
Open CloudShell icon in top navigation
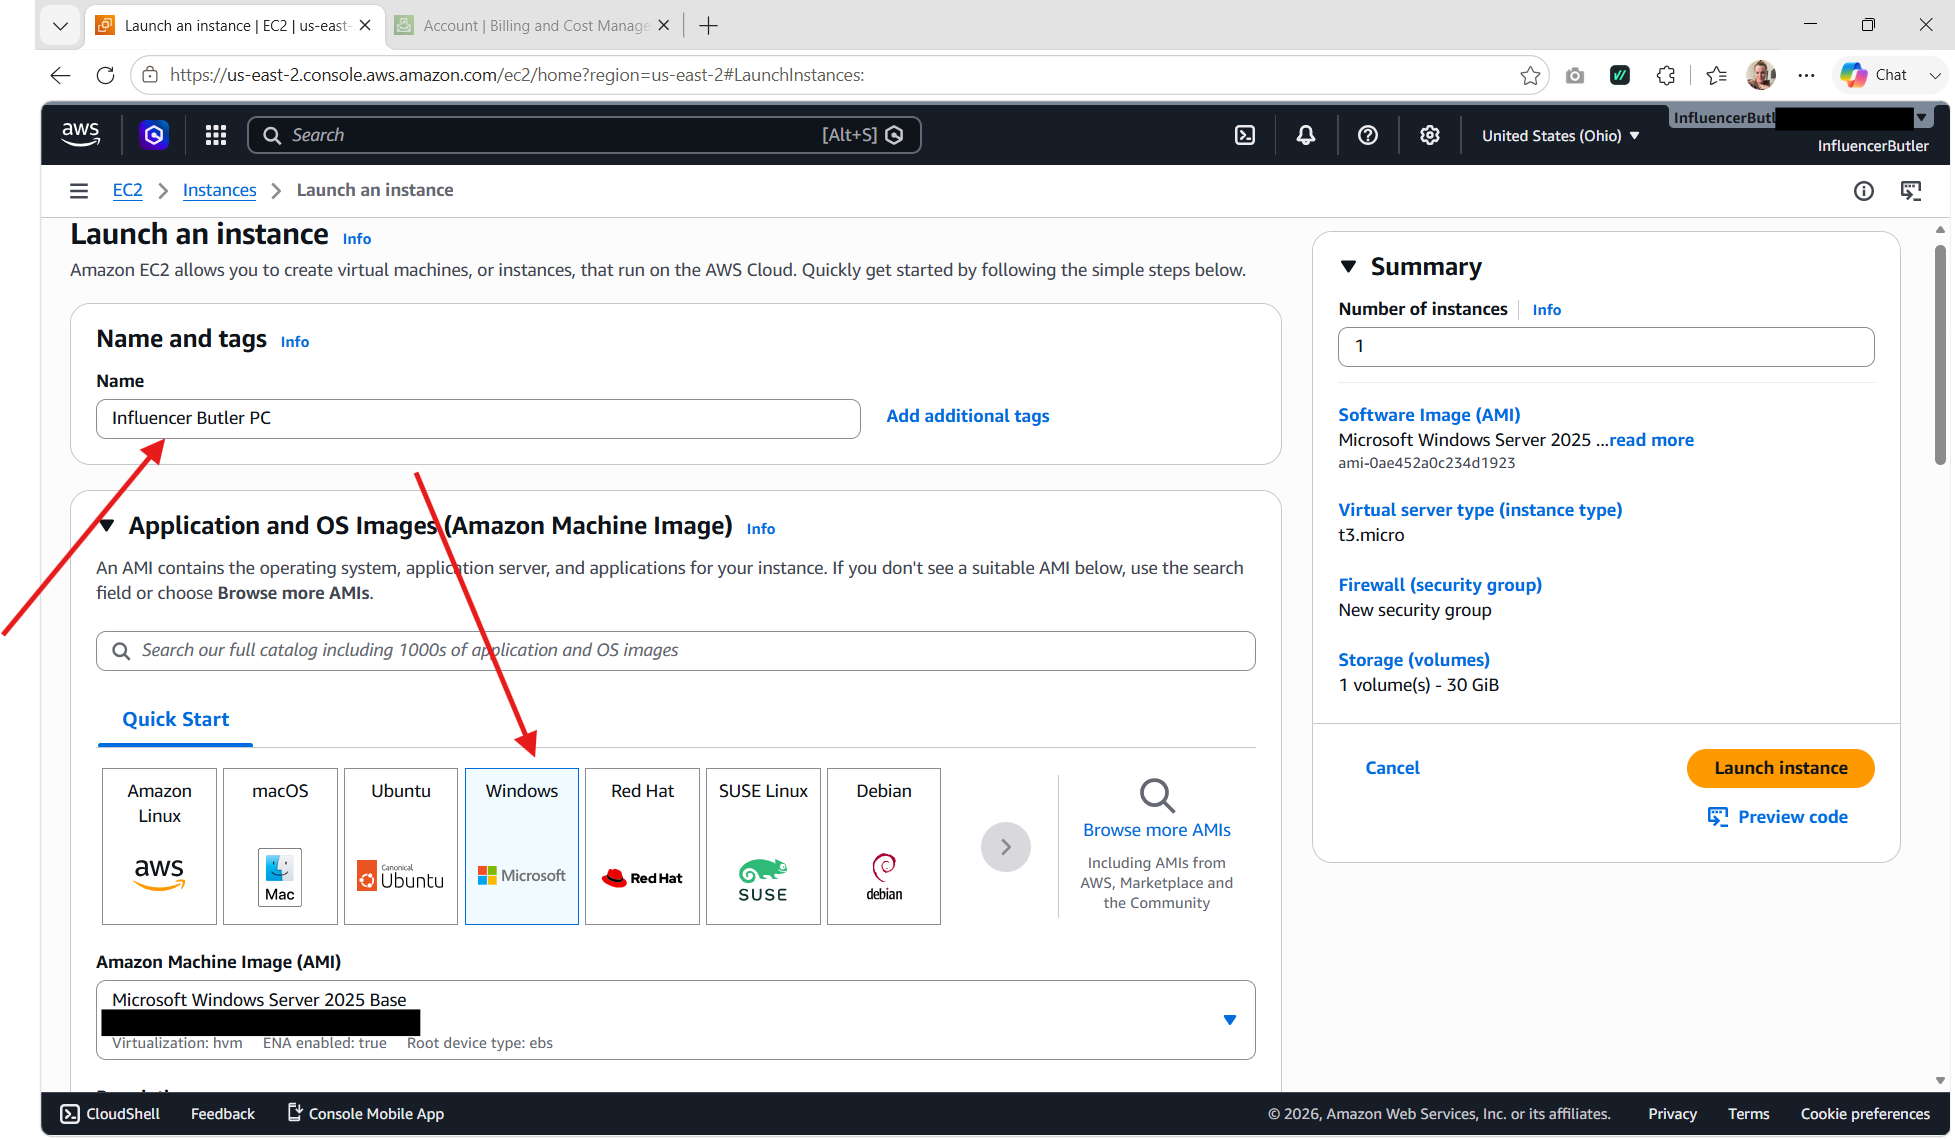(1245, 135)
